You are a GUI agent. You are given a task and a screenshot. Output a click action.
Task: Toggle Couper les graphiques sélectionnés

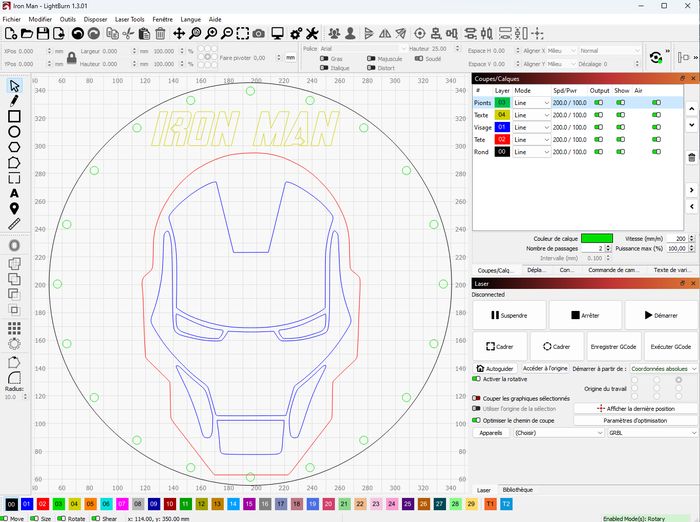476,398
